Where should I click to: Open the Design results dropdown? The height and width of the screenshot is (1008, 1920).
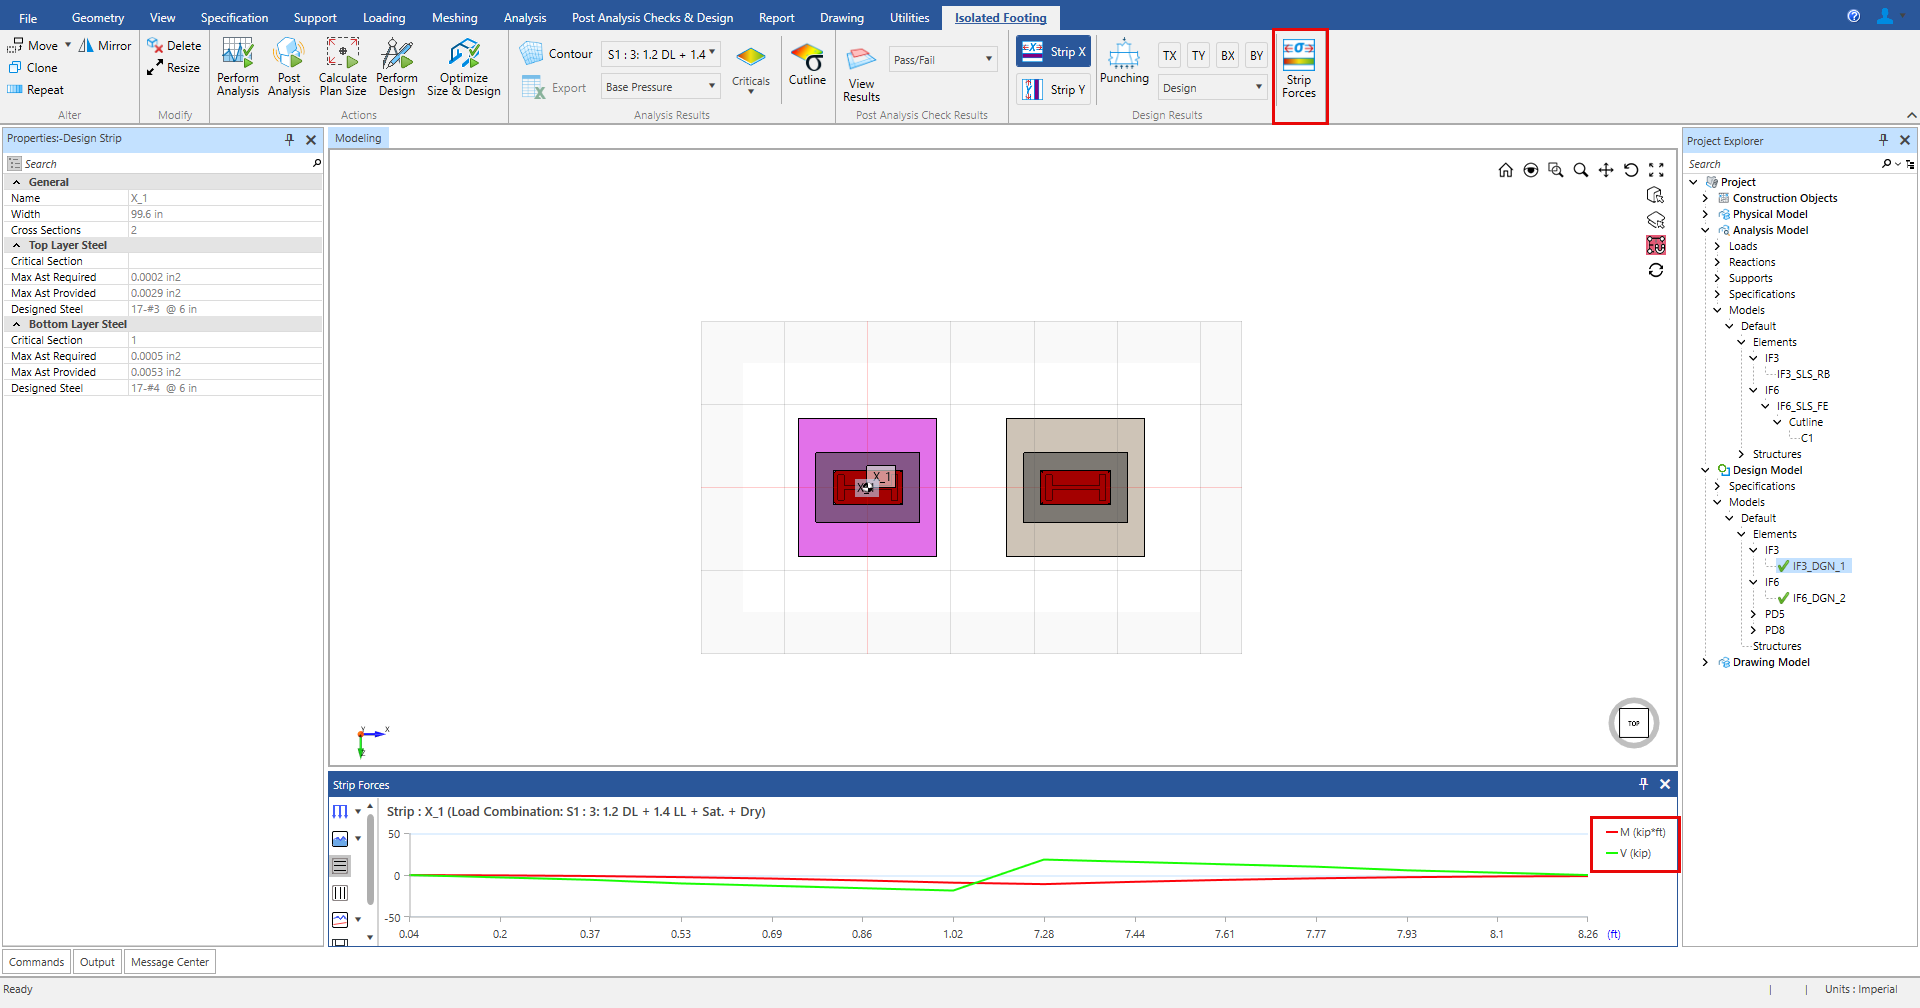pos(1213,88)
